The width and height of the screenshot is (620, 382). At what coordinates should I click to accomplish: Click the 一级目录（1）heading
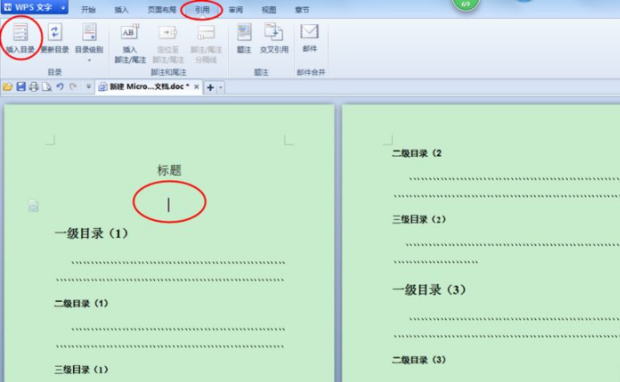click(x=91, y=233)
